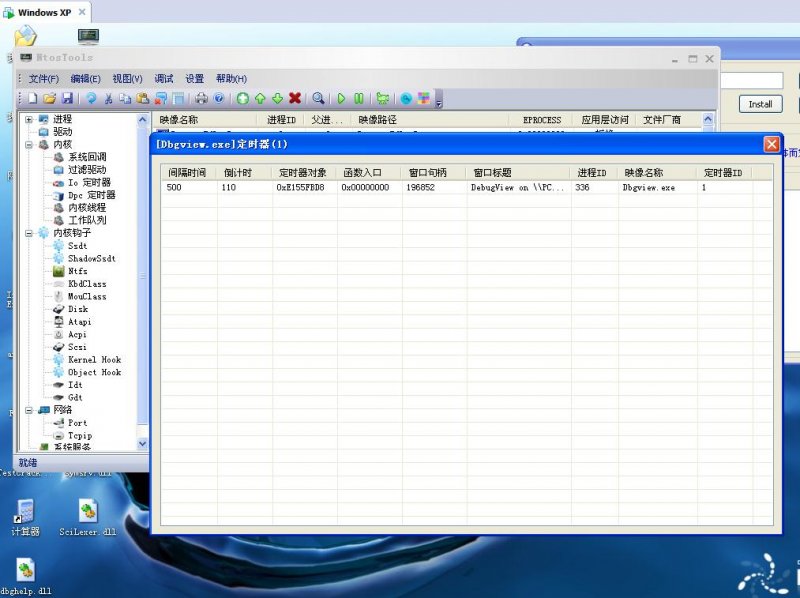
Task: Collapse the 网络 tree node
Action: 29,410
